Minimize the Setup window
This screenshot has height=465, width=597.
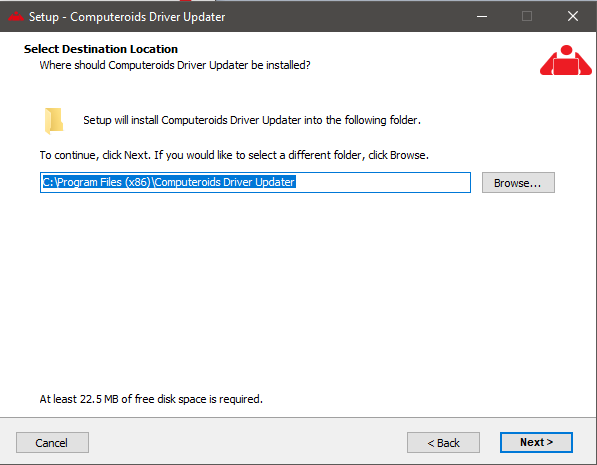[x=482, y=16]
